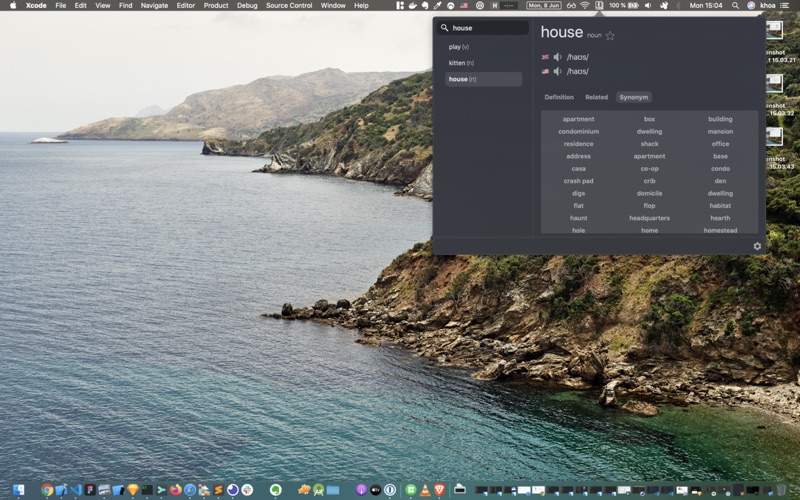Open the Apple menu
800x500 pixels.
(13, 6)
